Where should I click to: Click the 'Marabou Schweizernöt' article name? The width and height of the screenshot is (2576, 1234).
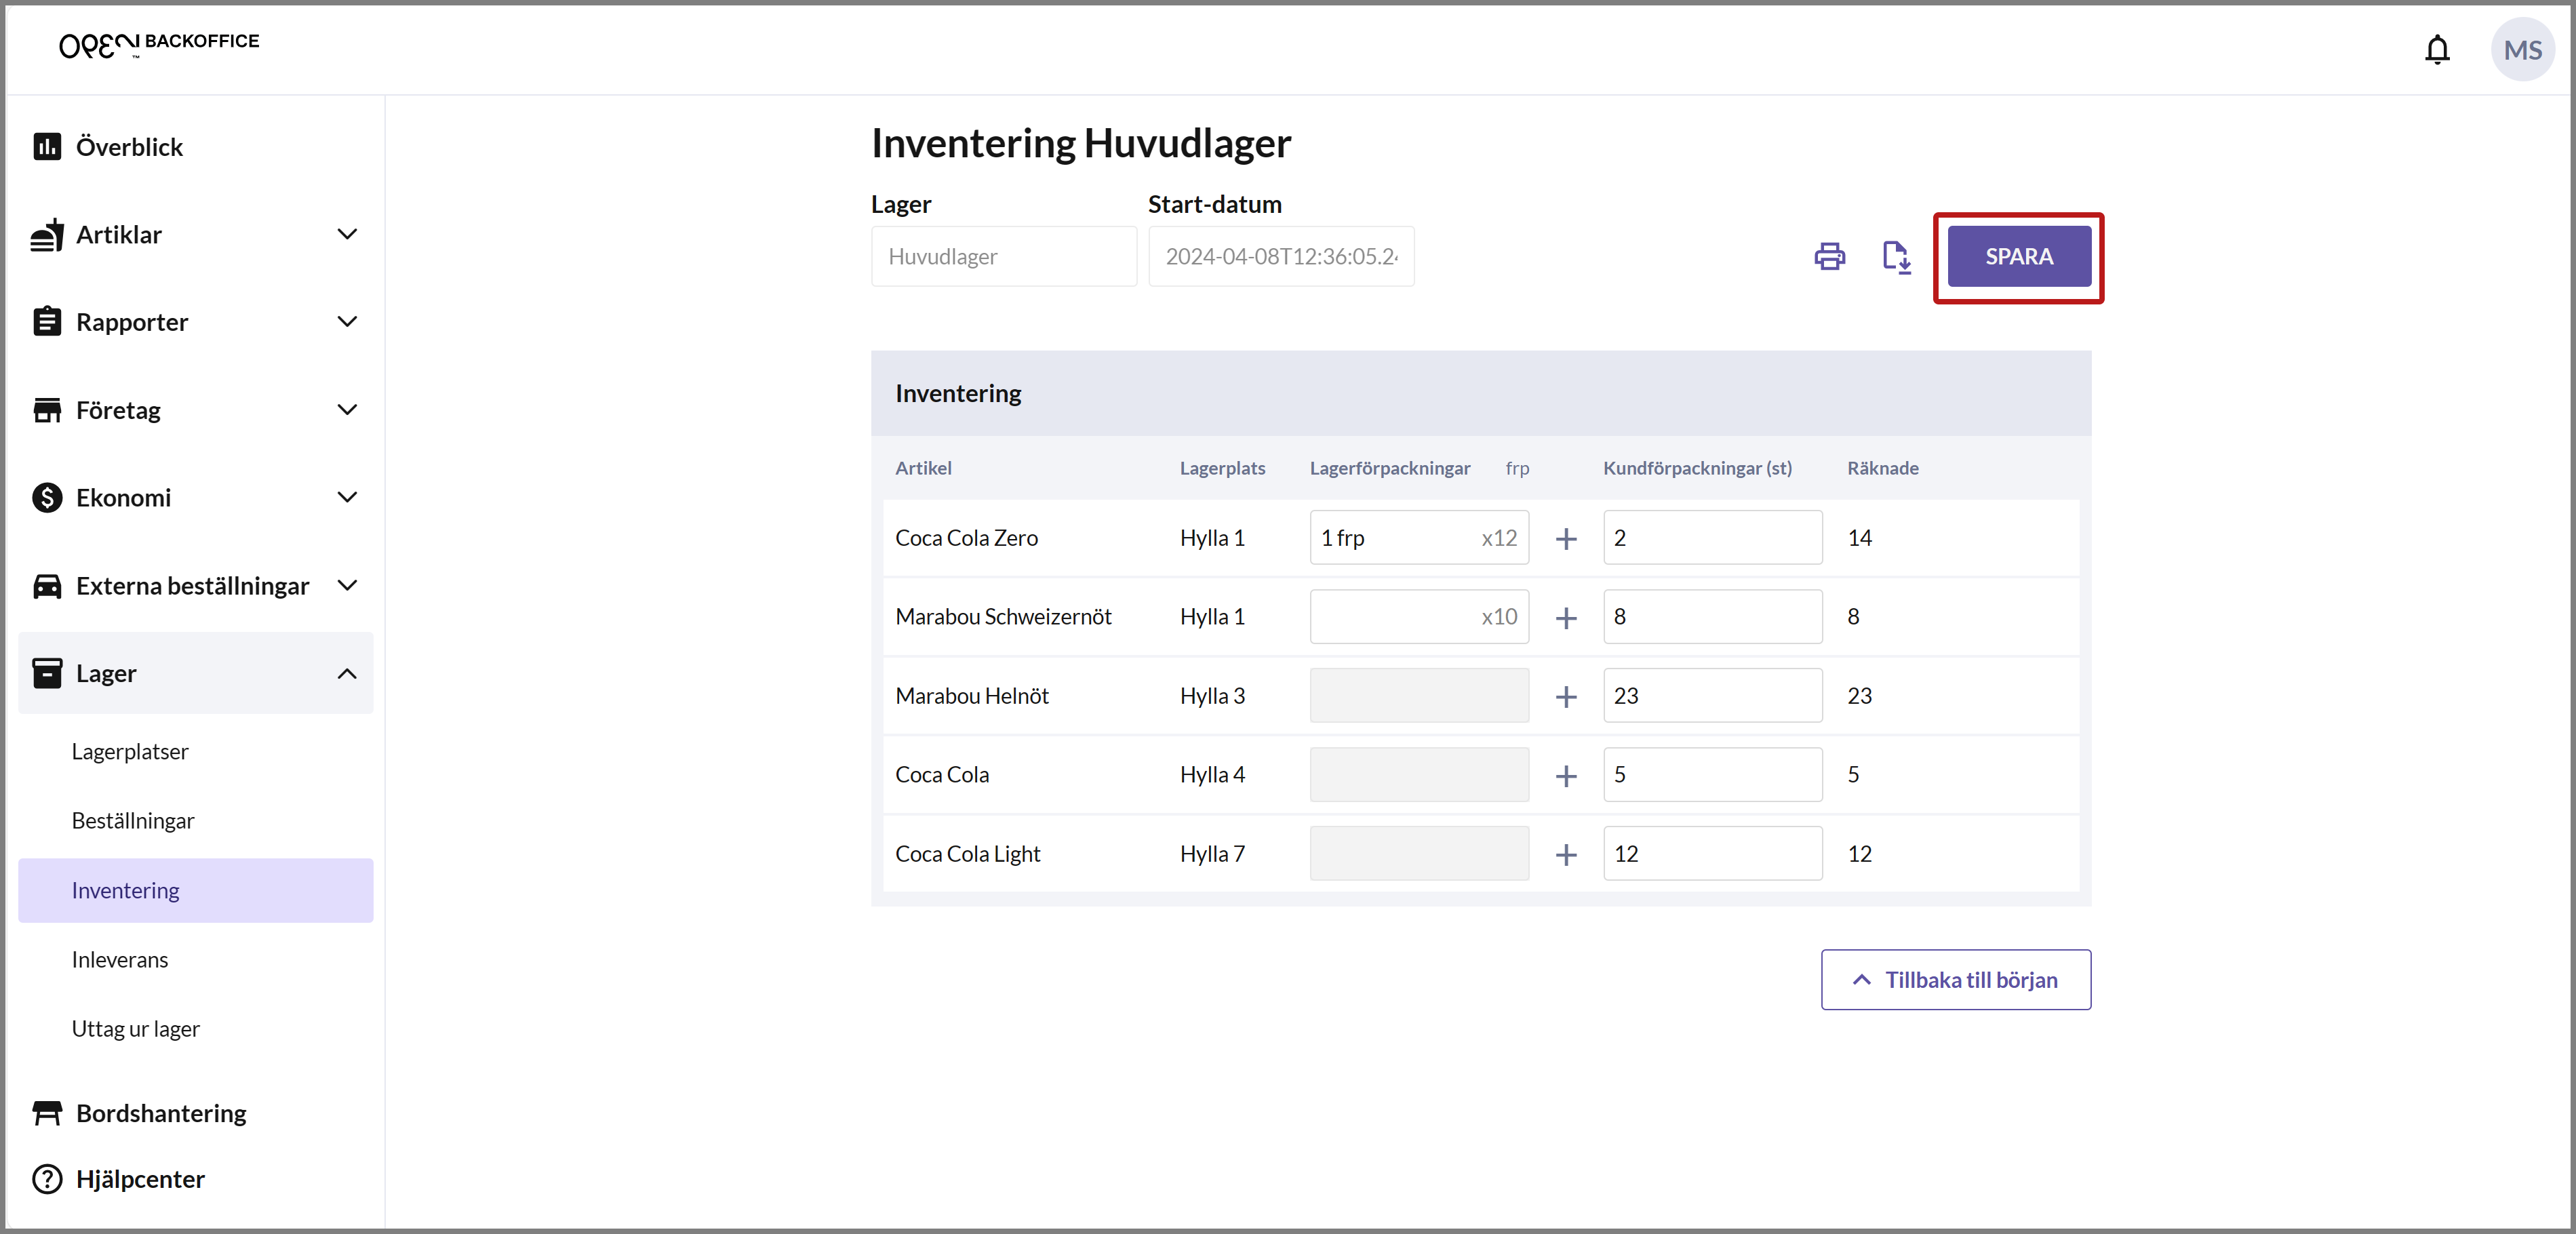click(1003, 617)
